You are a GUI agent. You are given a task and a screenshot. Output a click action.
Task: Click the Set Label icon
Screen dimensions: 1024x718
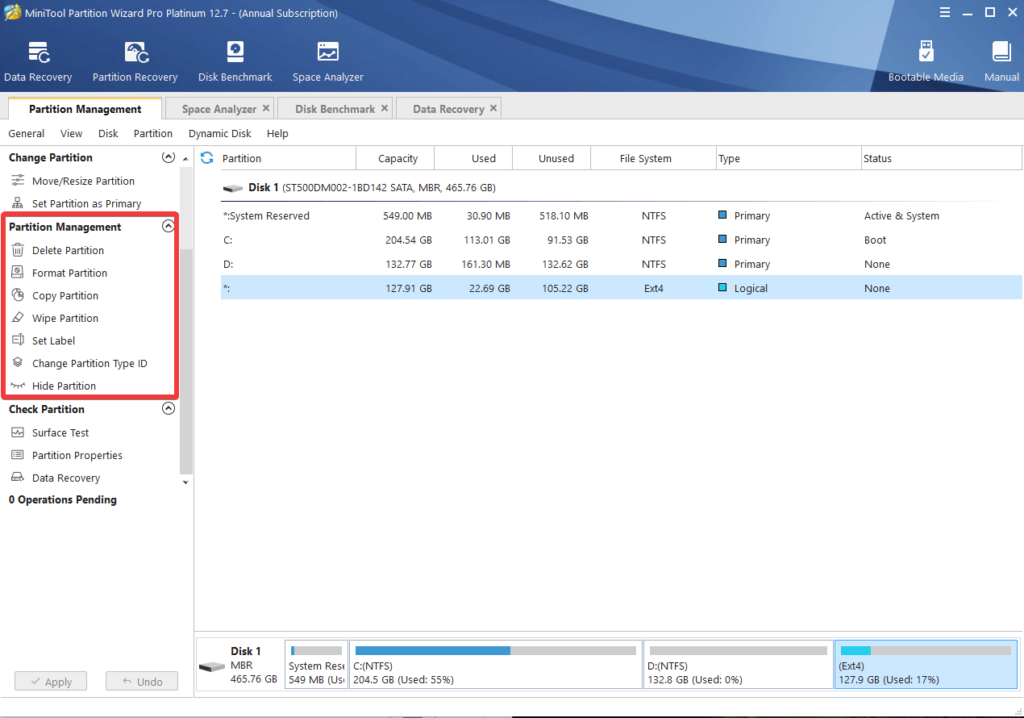click(x=18, y=340)
